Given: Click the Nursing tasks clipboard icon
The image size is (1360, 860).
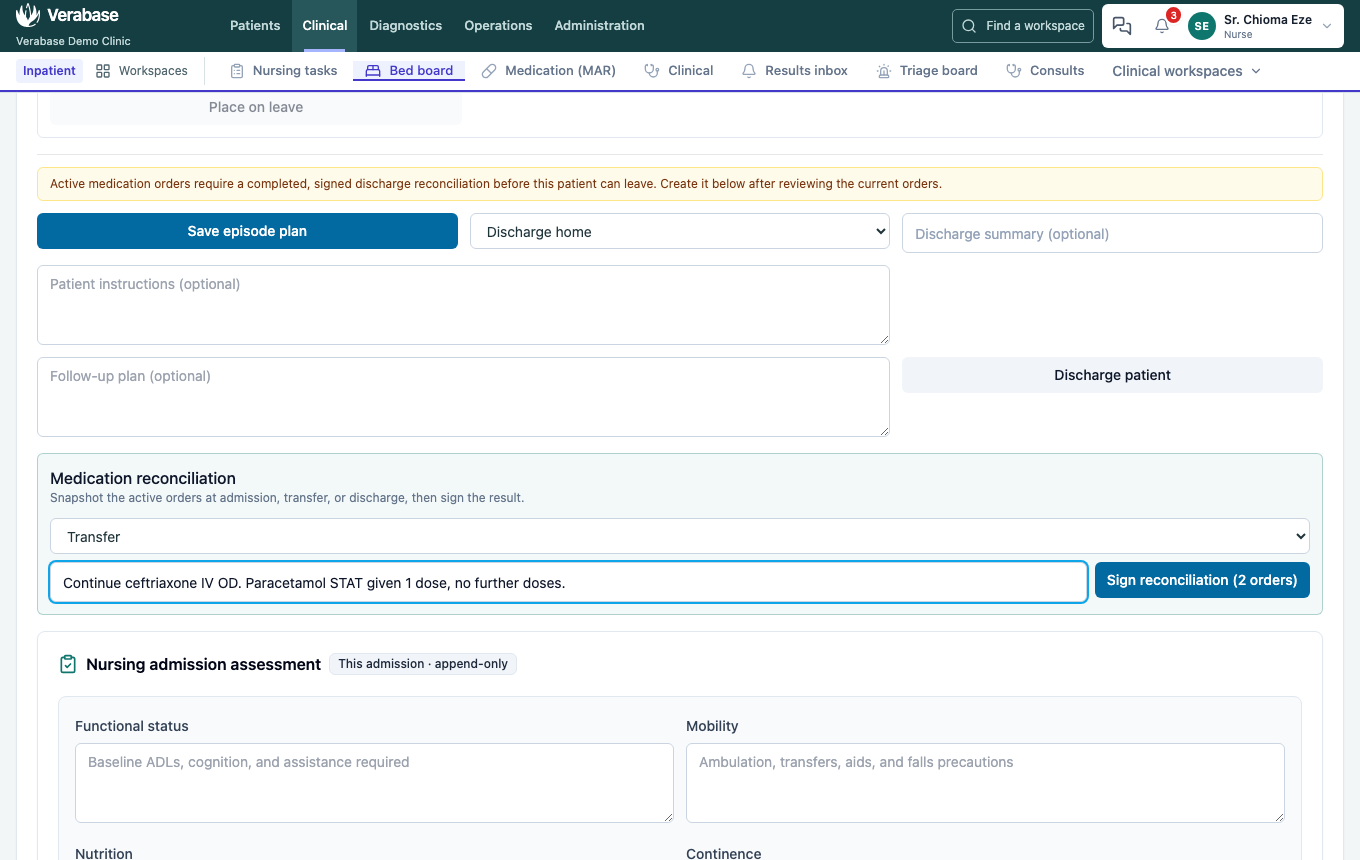Looking at the screenshot, I should click(237, 71).
